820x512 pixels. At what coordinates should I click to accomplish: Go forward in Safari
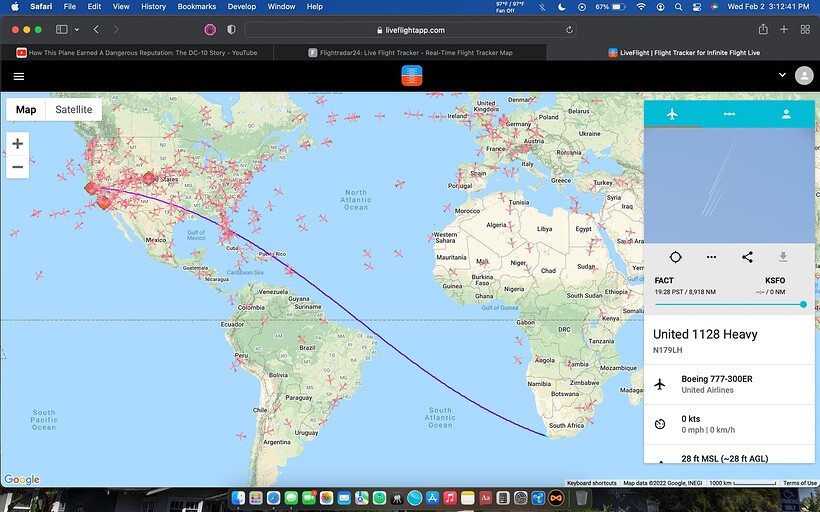[x=116, y=30]
